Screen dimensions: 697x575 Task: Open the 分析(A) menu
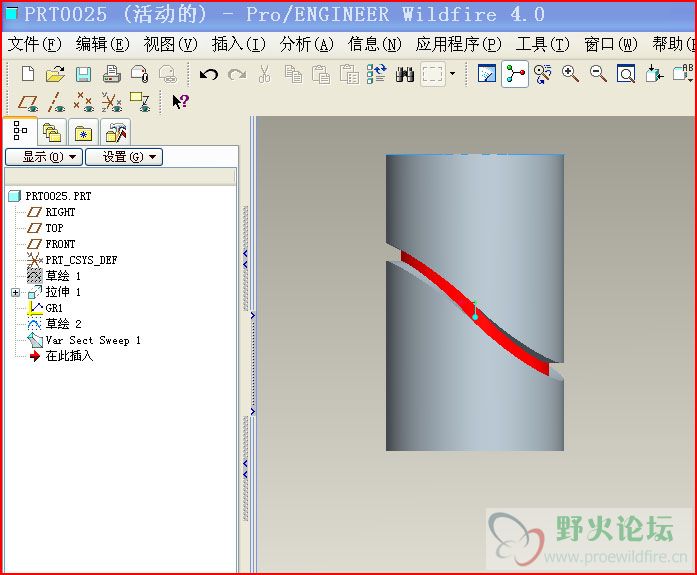coord(306,44)
